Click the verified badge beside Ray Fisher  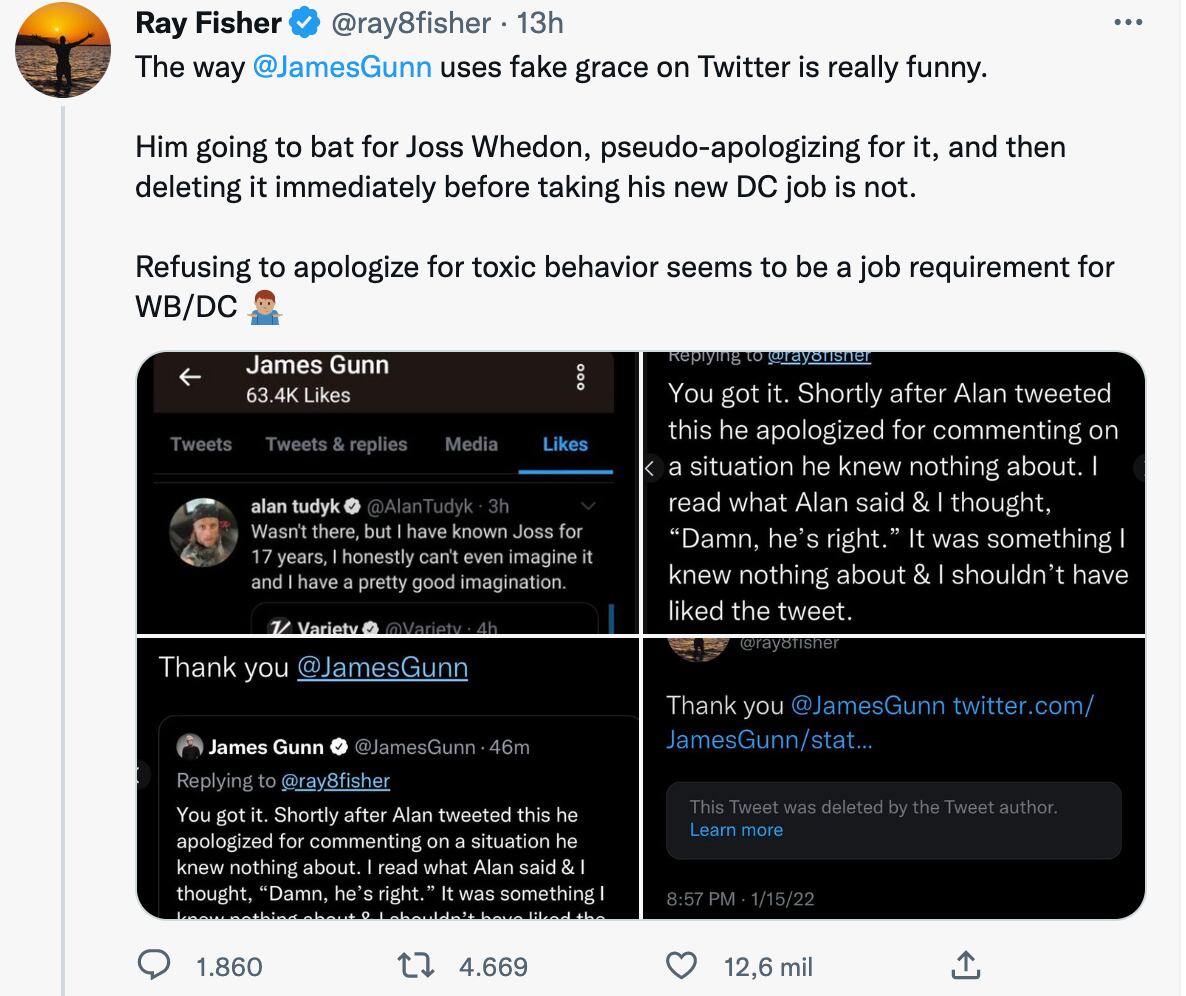[304, 22]
